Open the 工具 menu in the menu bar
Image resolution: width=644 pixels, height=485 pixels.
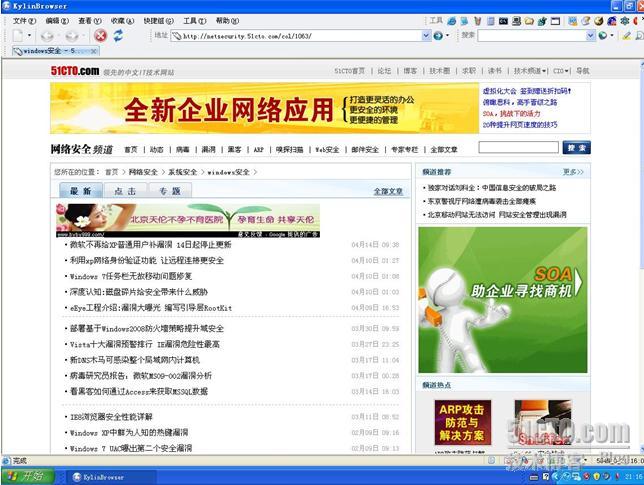194,21
